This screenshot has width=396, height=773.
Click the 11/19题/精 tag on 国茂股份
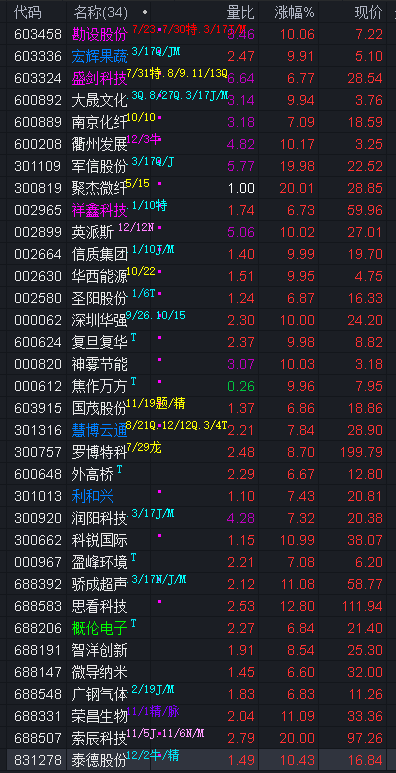pos(156,403)
